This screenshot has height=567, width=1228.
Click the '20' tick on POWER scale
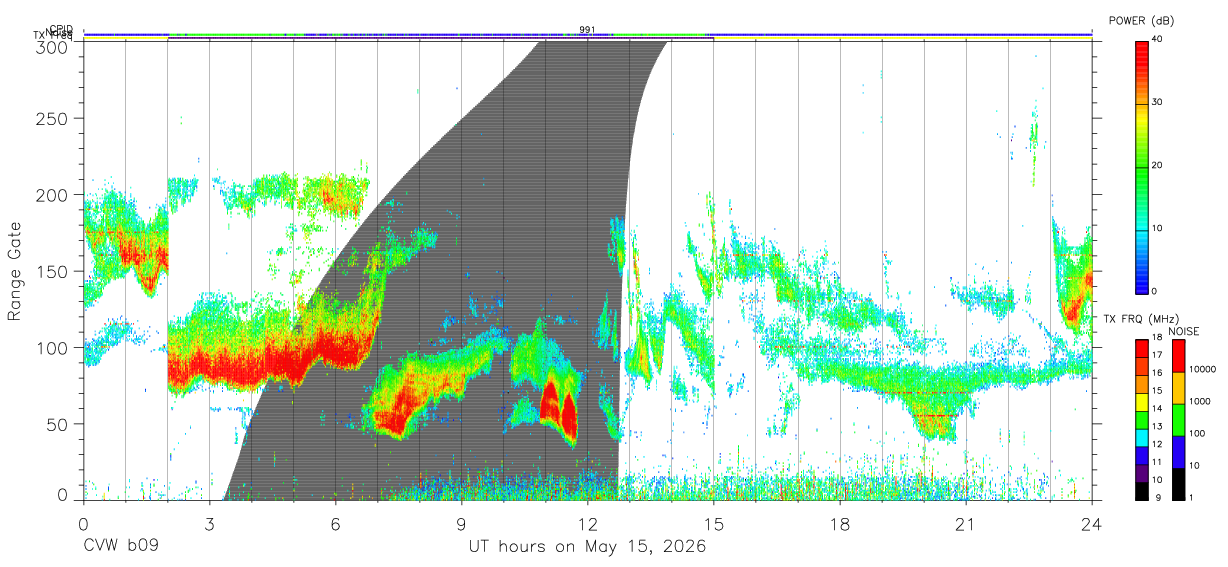[1158, 165]
